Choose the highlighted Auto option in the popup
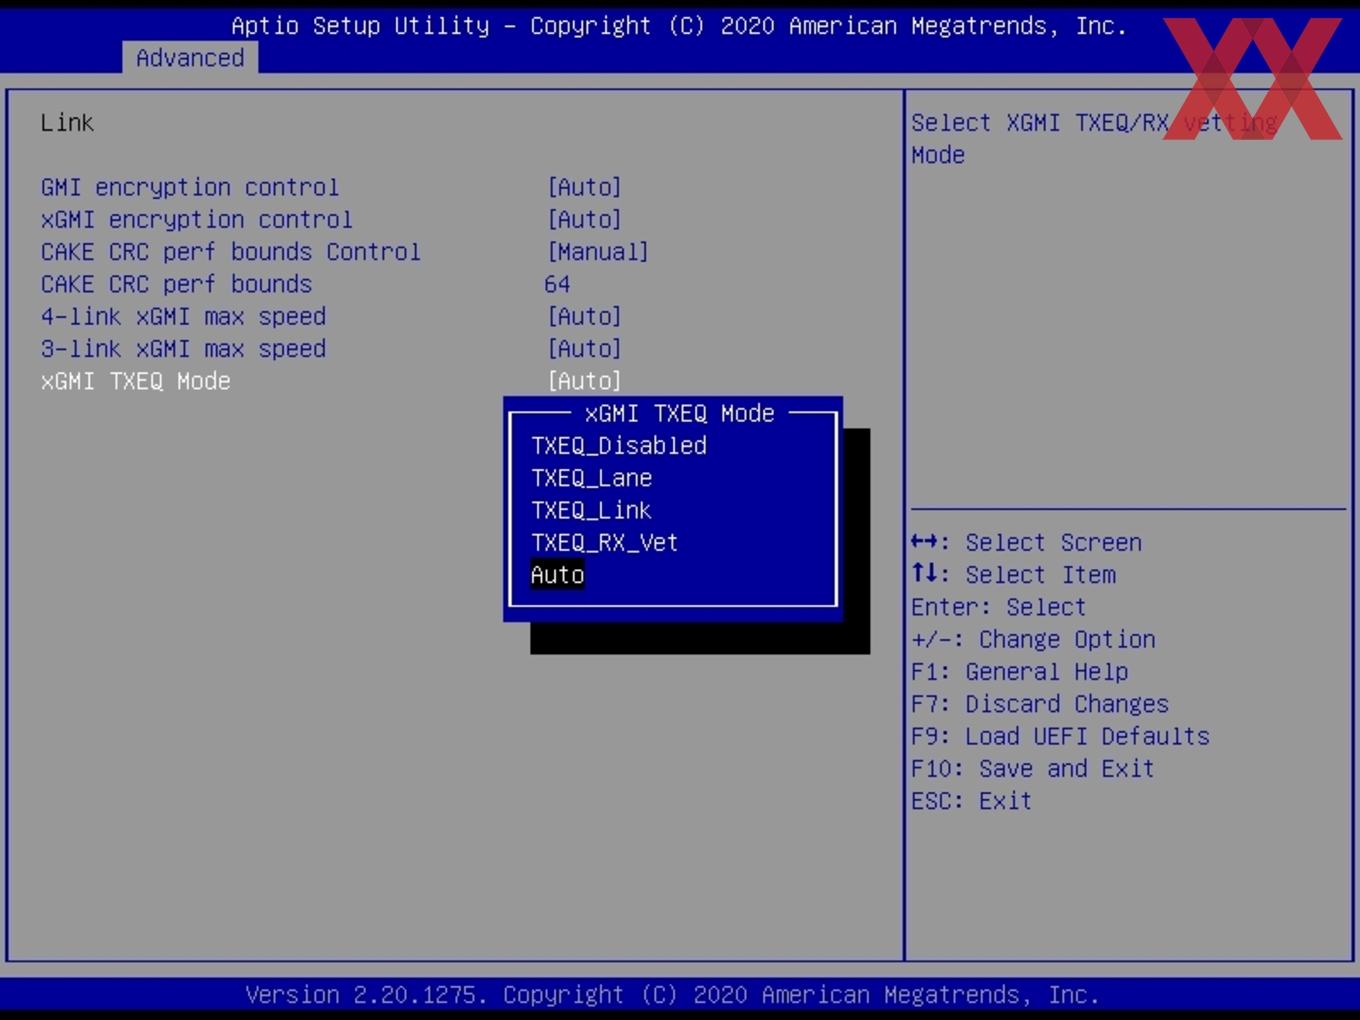 (557, 575)
